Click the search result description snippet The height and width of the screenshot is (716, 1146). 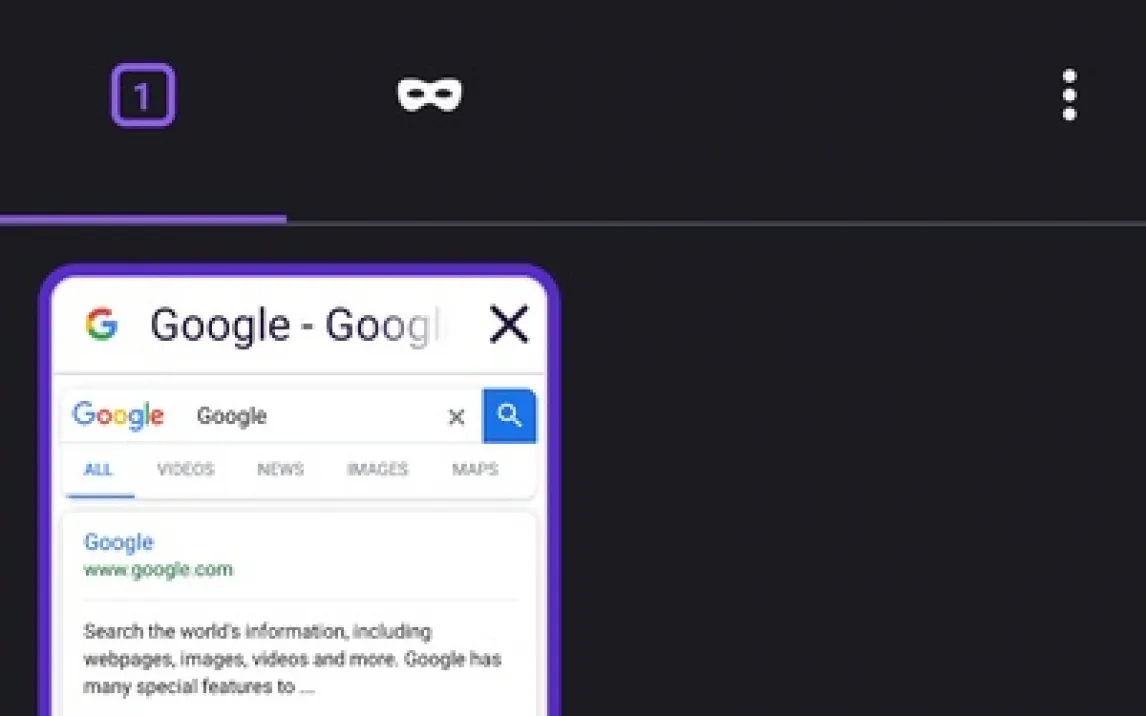click(x=292, y=658)
